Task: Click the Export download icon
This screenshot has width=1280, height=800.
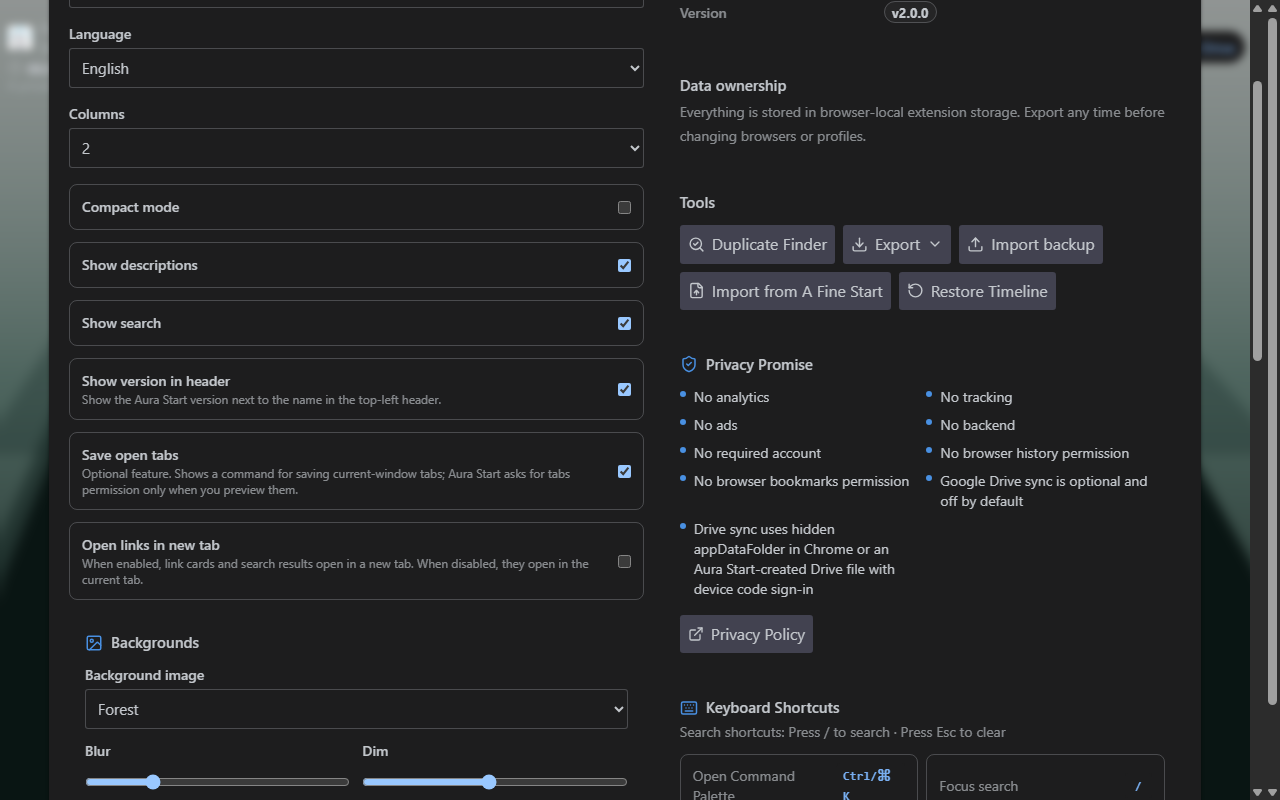Action: tap(859, 244)
